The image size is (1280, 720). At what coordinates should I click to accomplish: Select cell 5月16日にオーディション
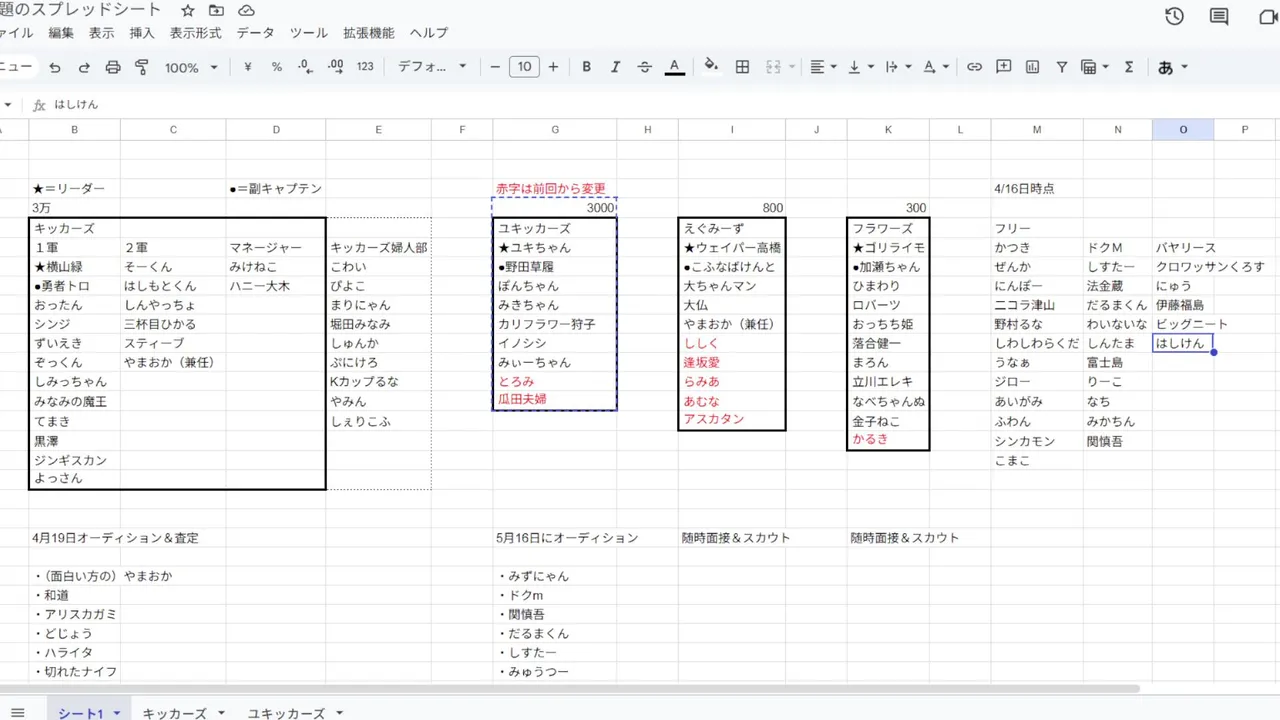[x=567, y=537]
